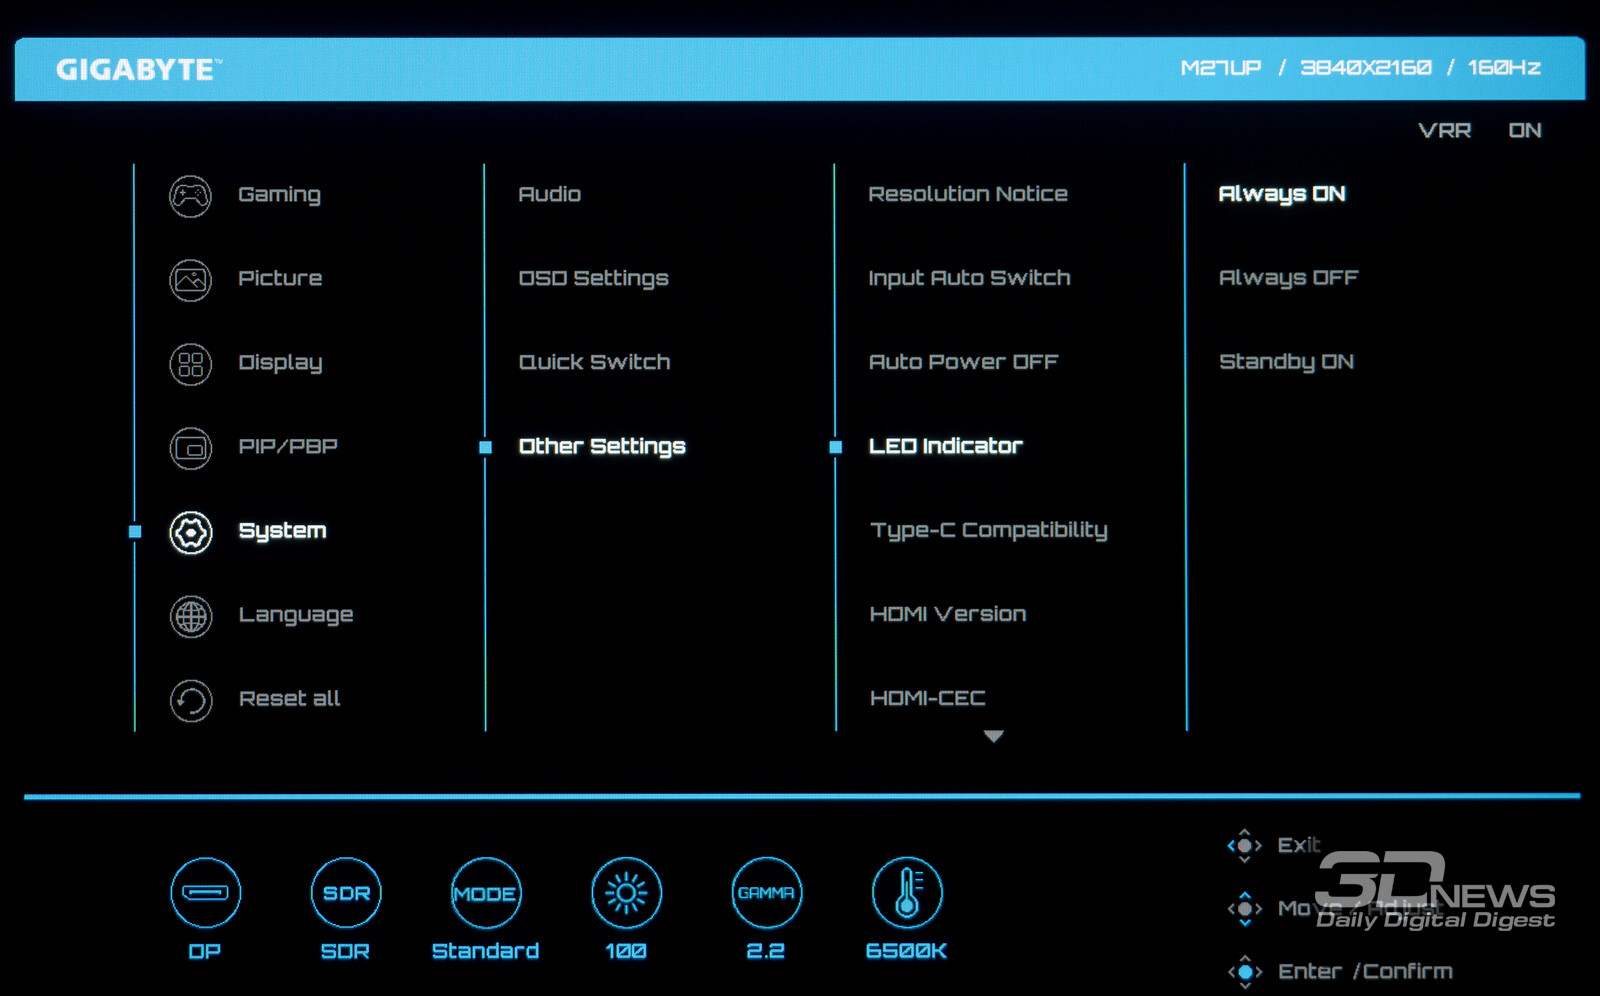
Task: Select the Always ON option
Action: (x=1281, y=194)
